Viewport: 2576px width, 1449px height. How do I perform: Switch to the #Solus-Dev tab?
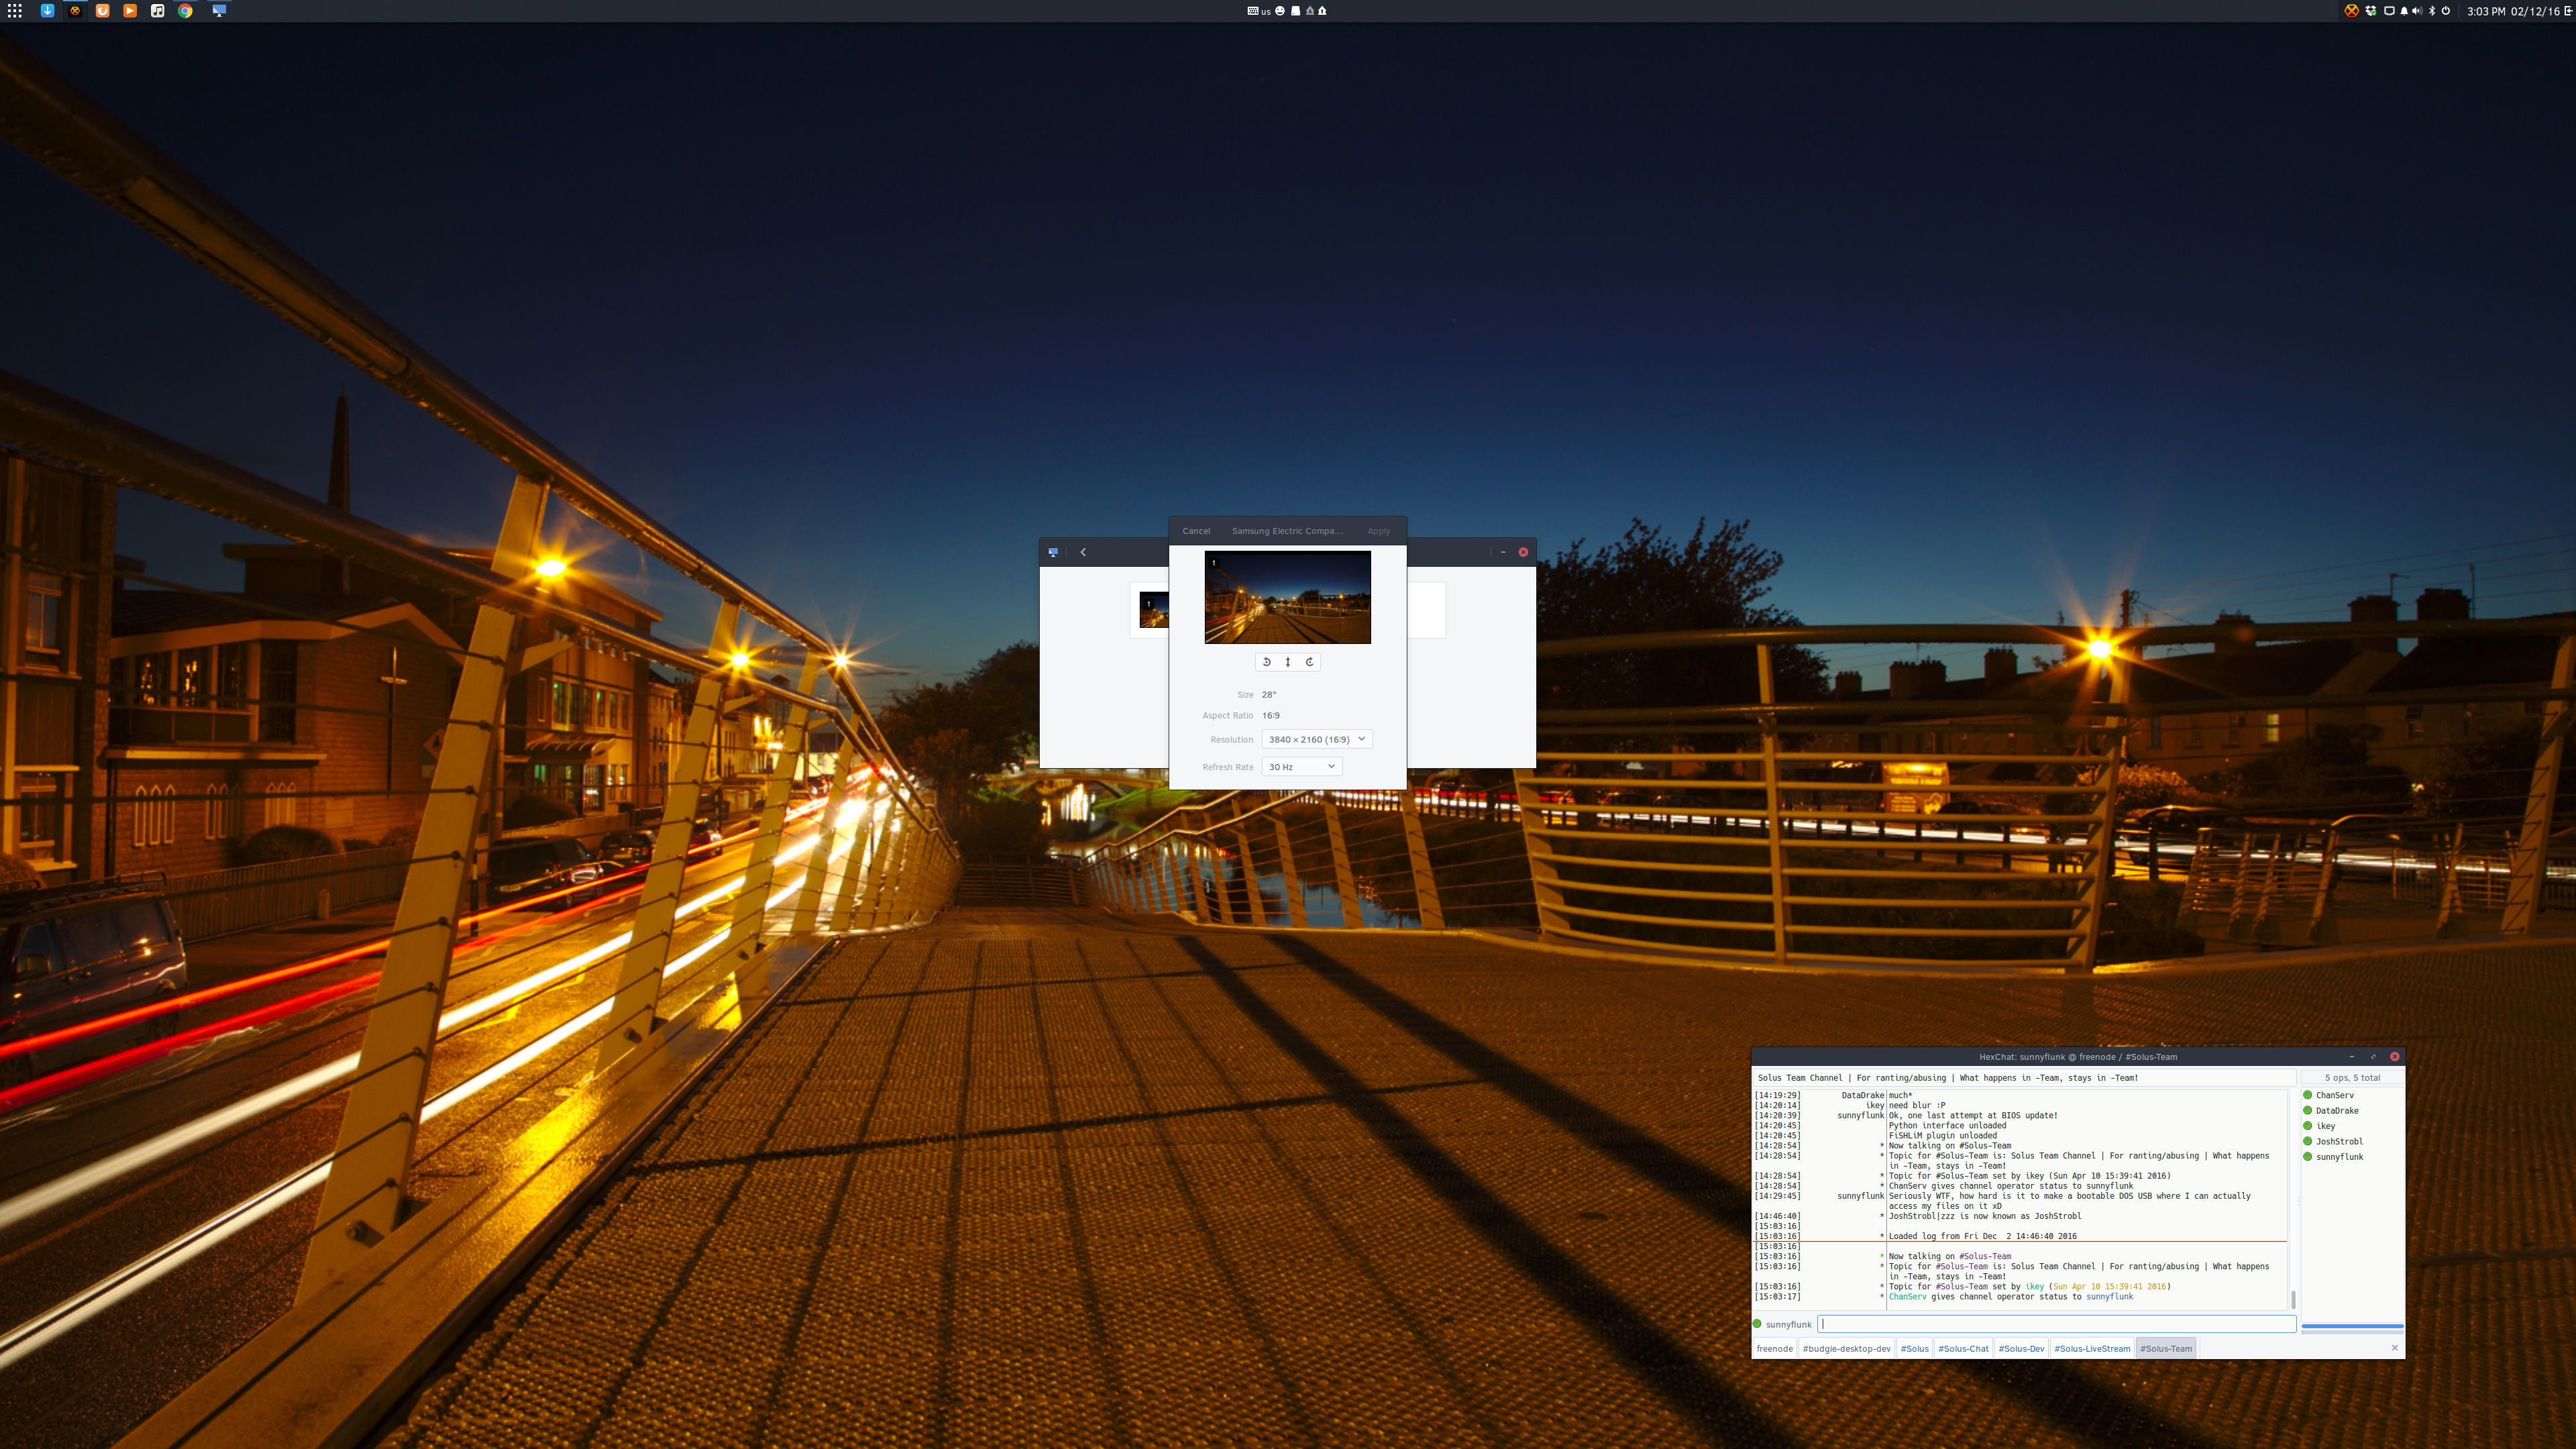tap(2021, 1349)
